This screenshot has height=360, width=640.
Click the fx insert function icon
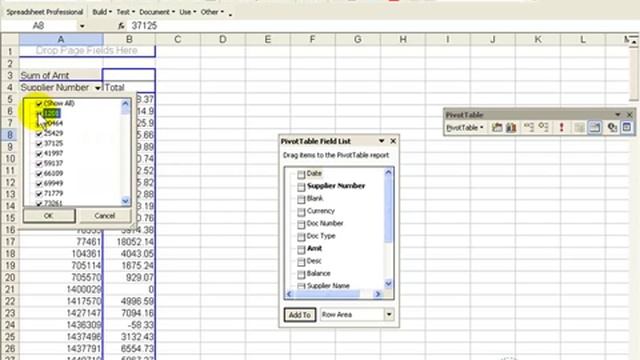pyautogui.click(x=121, y=26)
